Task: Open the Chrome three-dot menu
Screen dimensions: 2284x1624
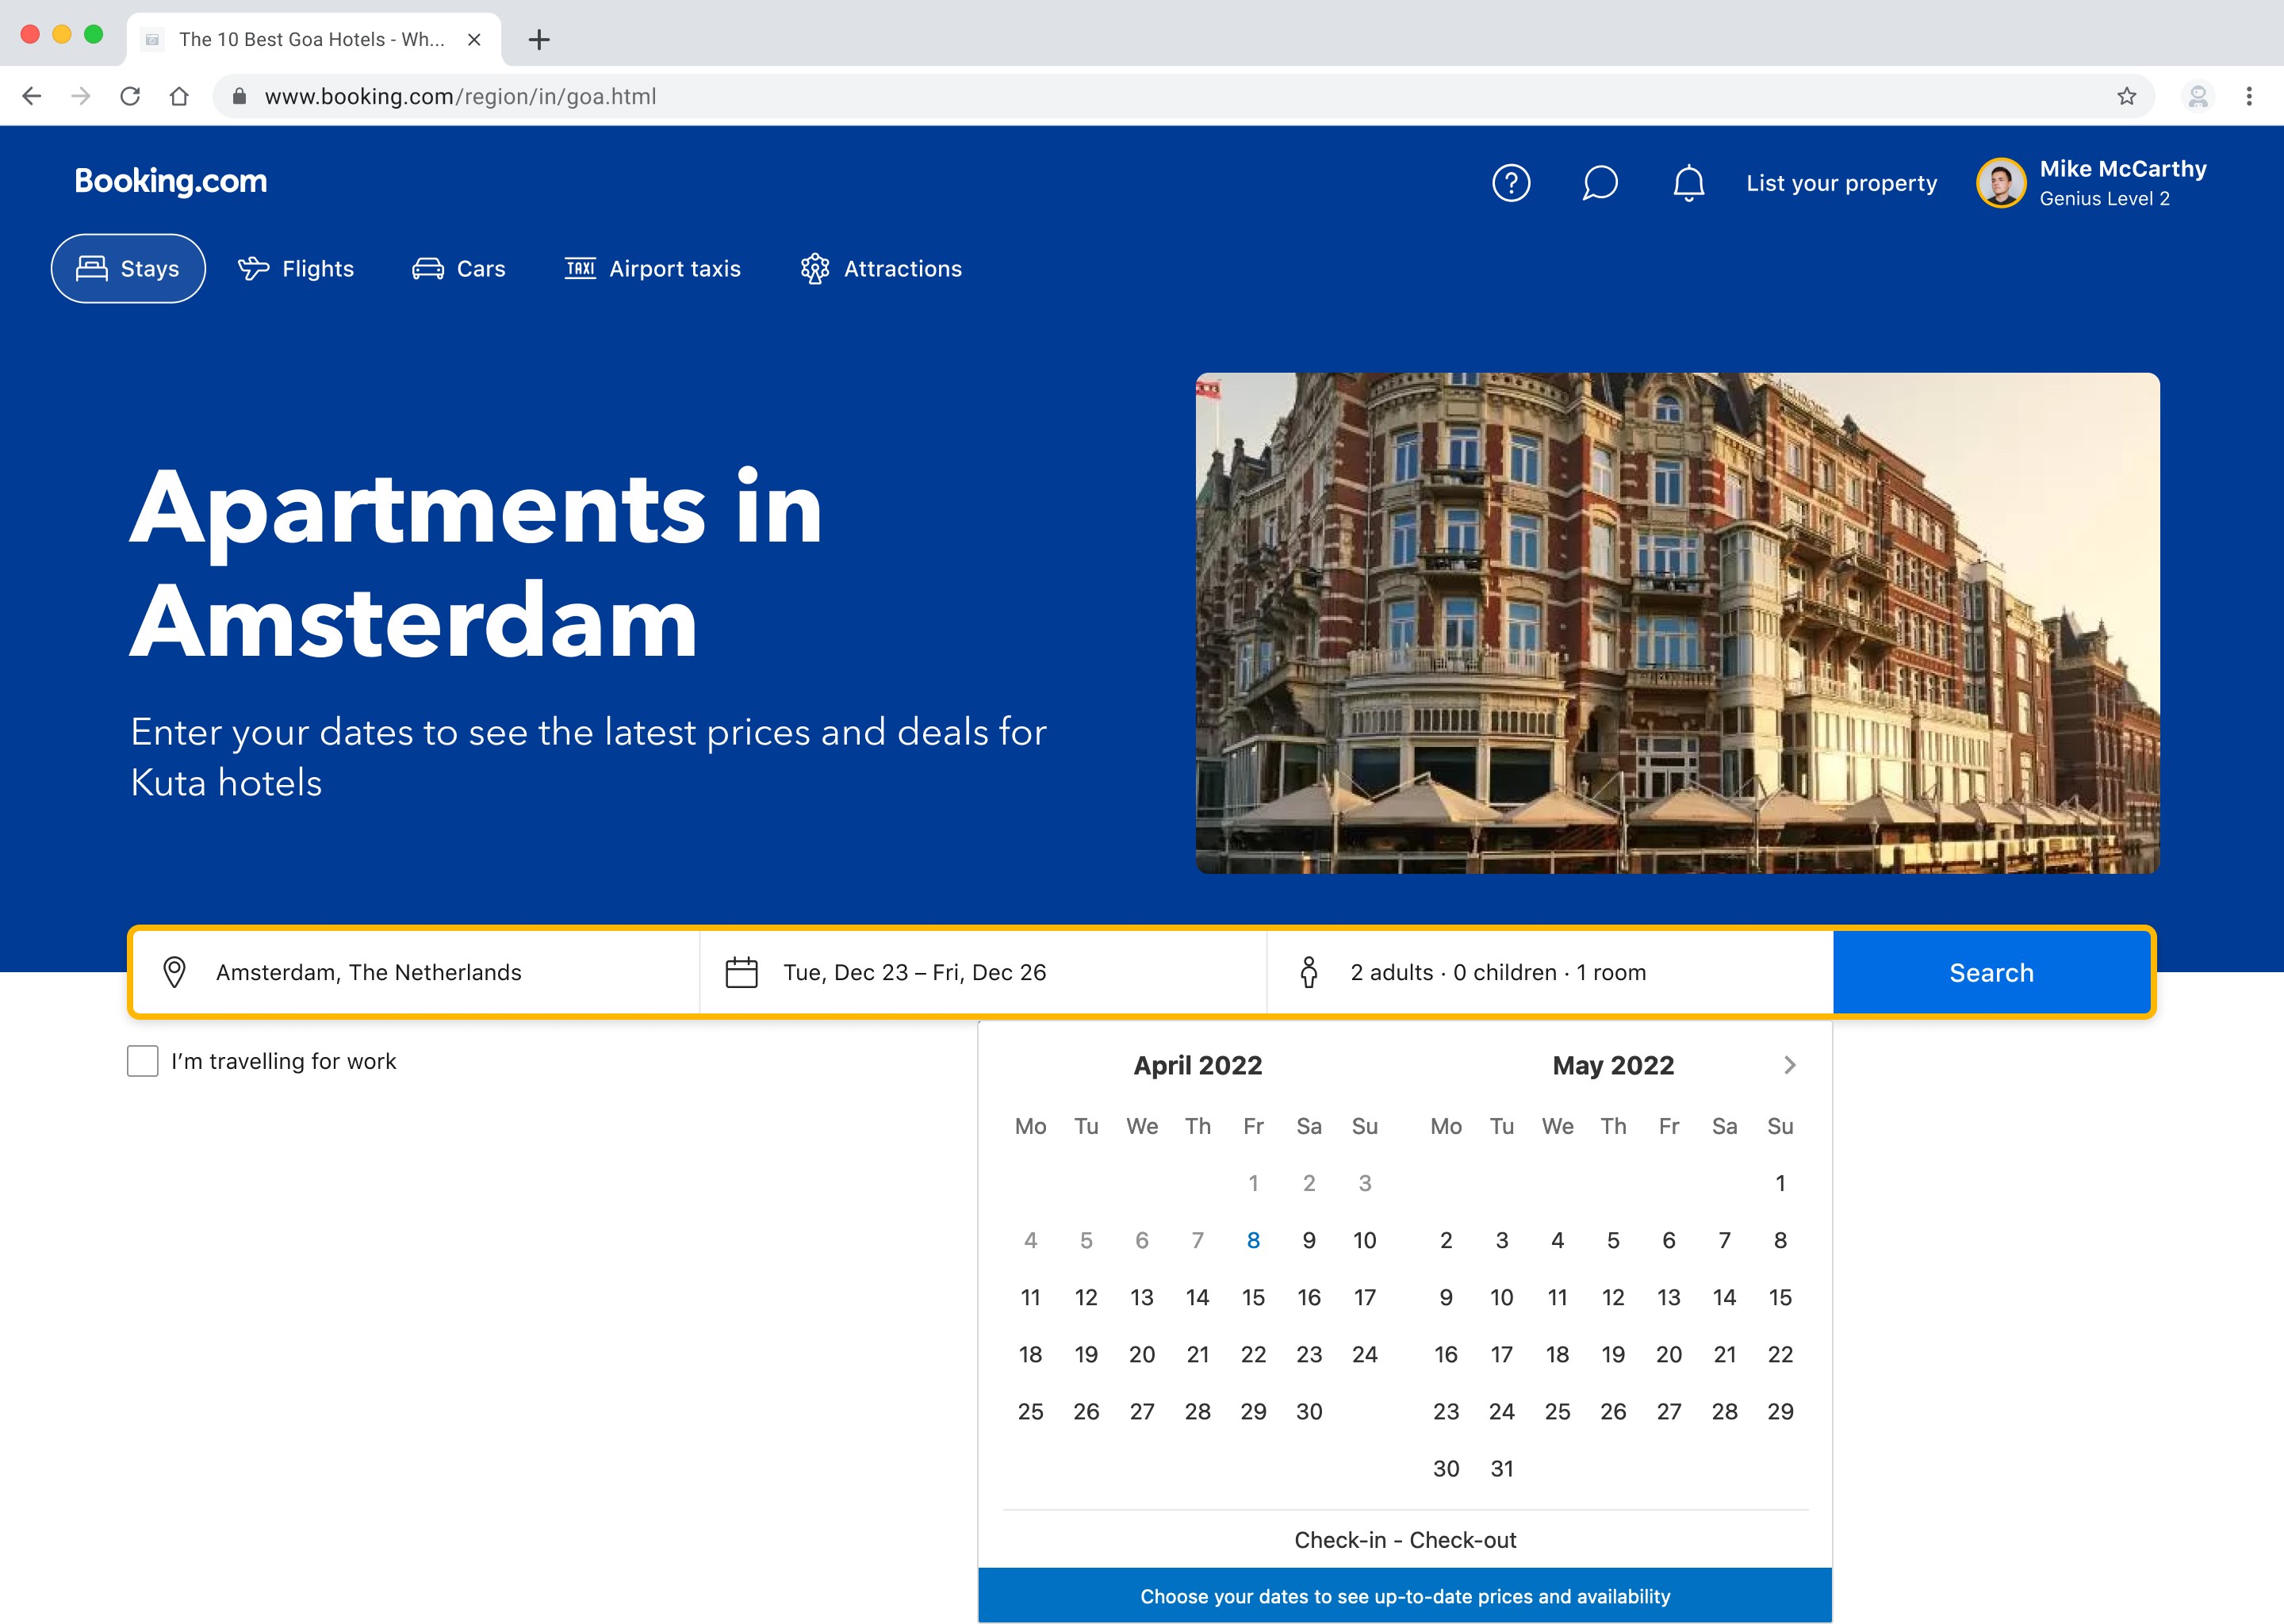Action: pyautogui.click(x=2249, y=96)
